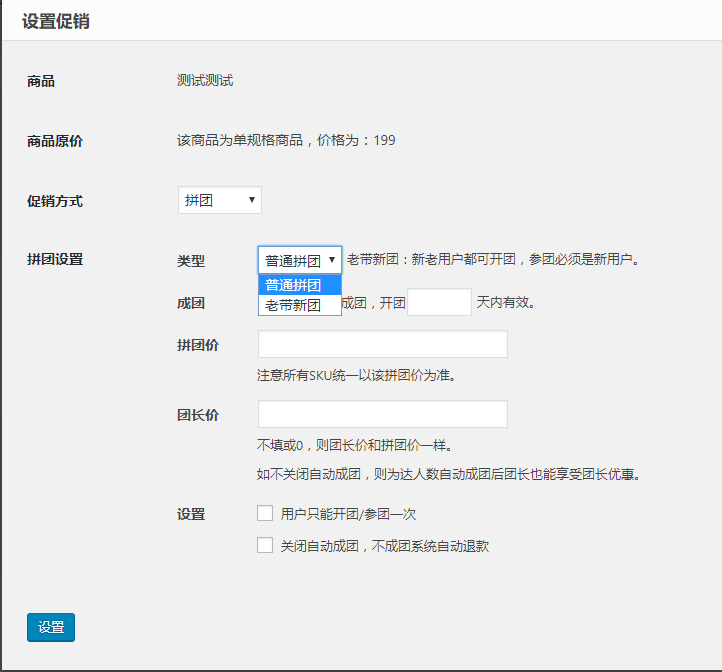Click the SKU 拼团价 notice text

(x=357, y=376)
